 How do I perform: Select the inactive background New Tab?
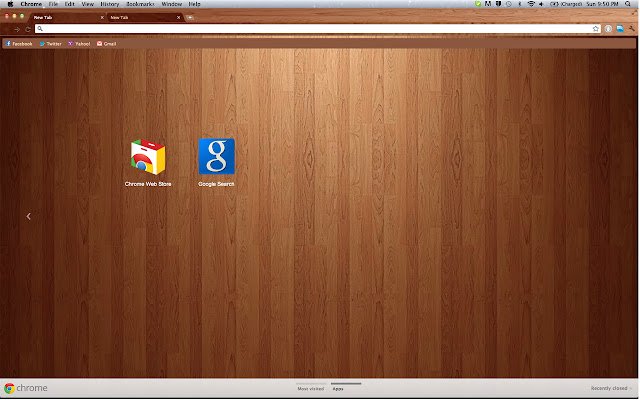145,18
